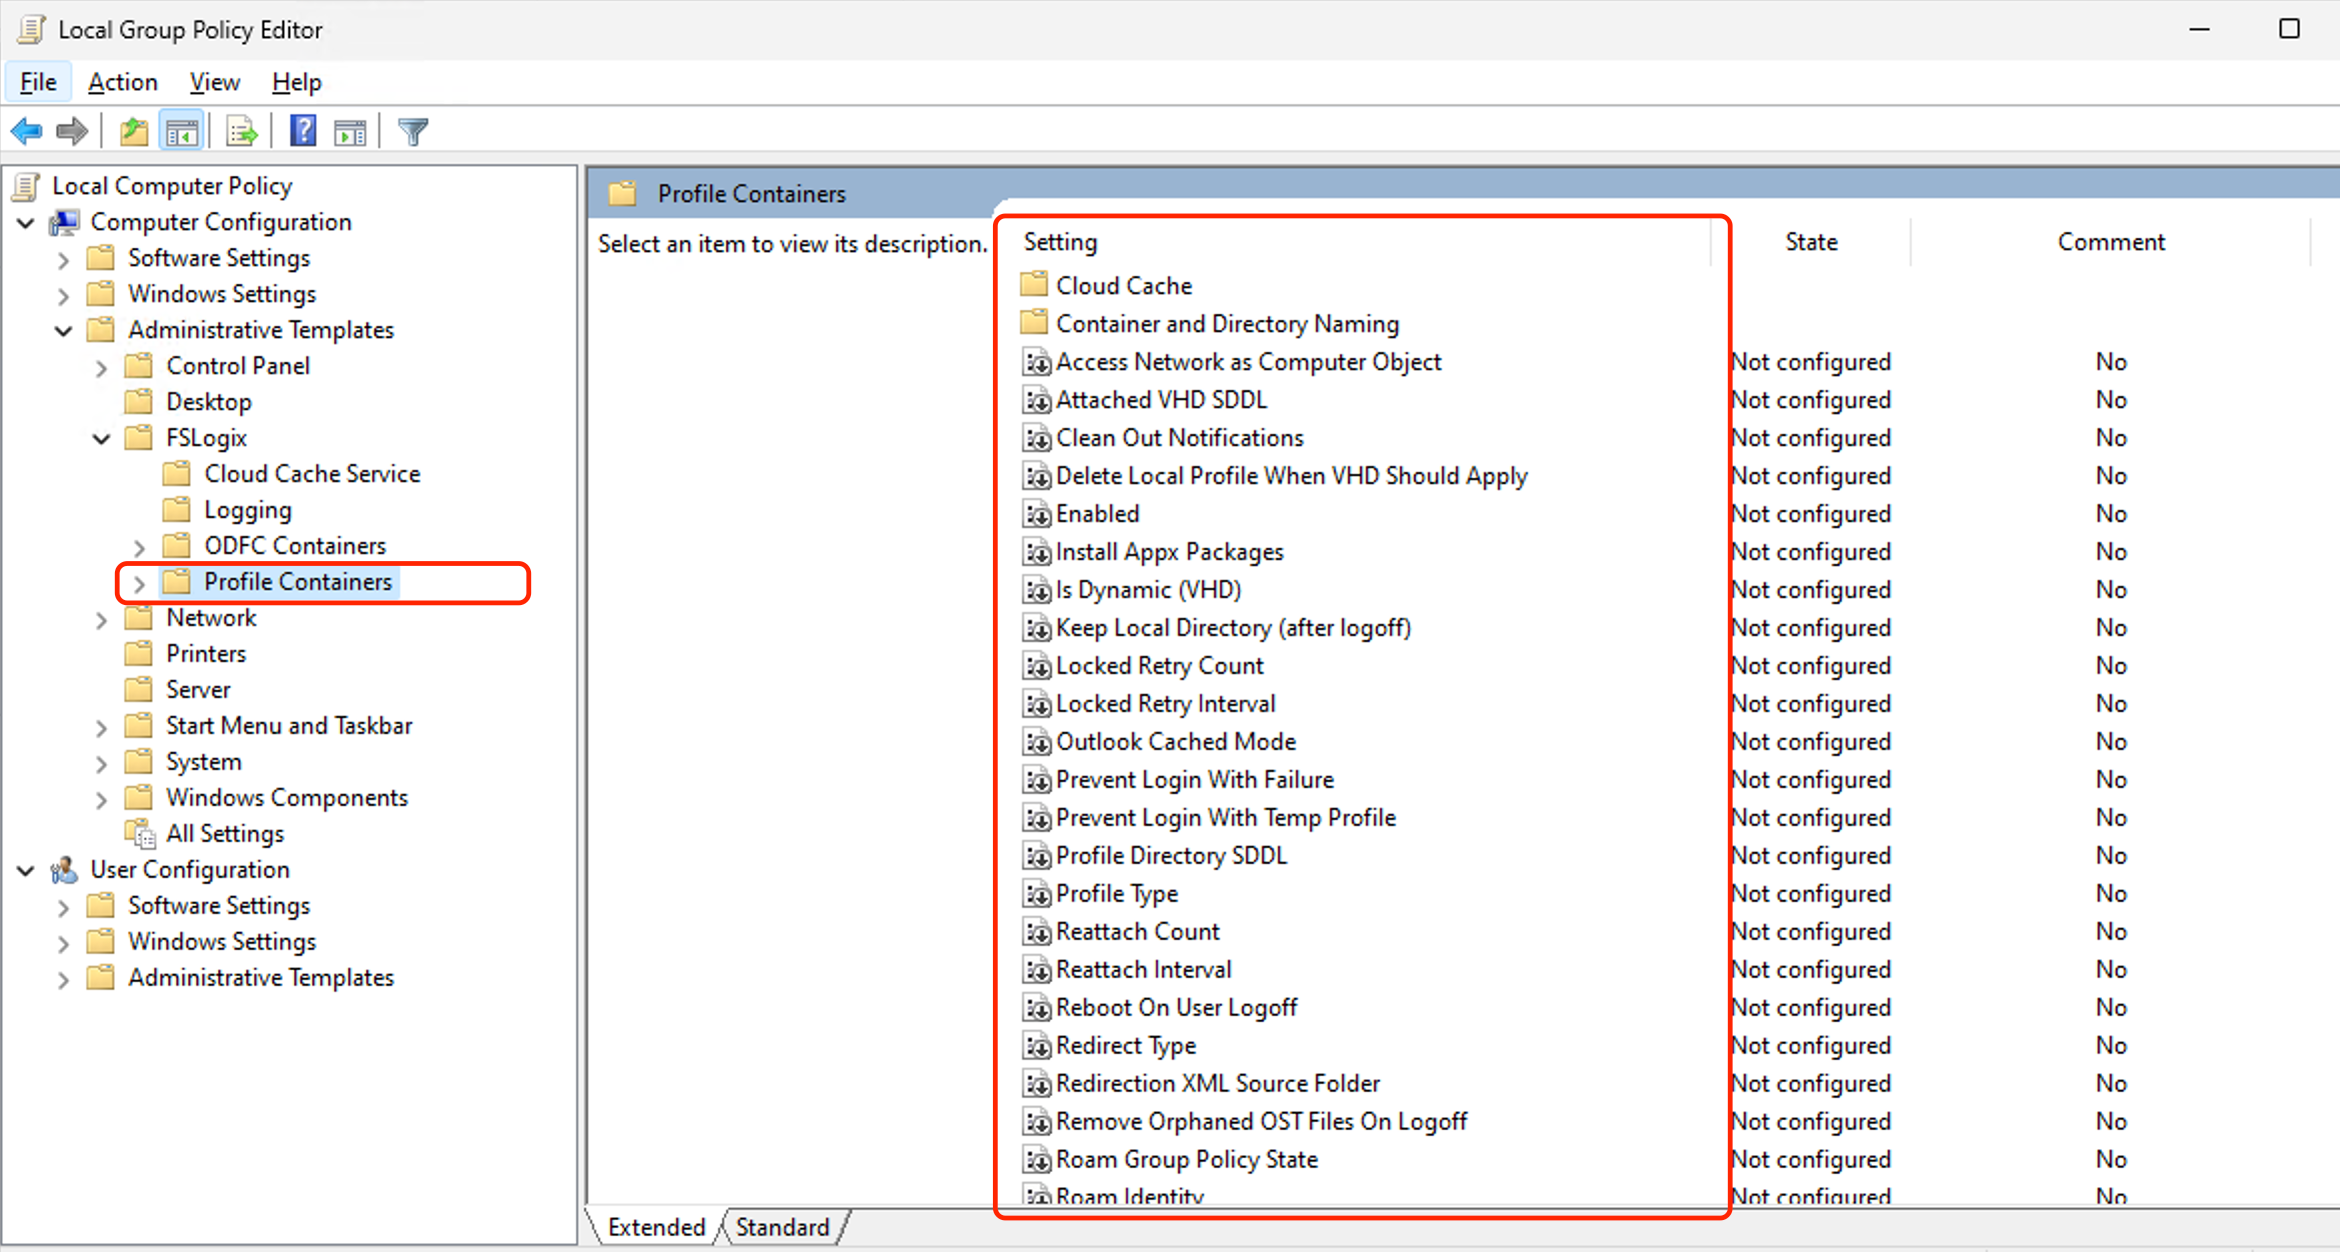Expand the Profile Containers node
The image size is (2340, 1252).
[x=140, y=584]
